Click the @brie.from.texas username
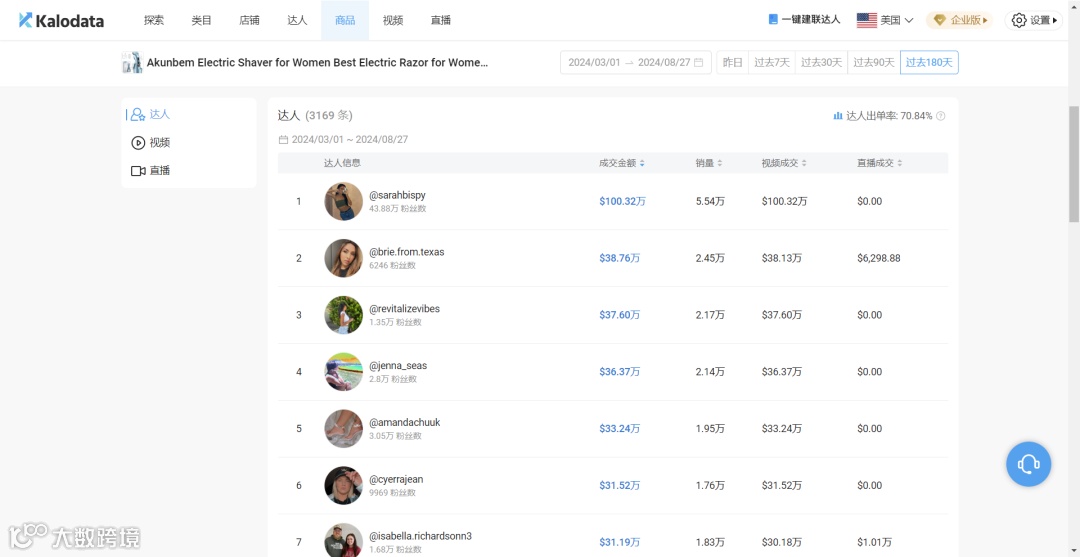 tap(407, 252)
